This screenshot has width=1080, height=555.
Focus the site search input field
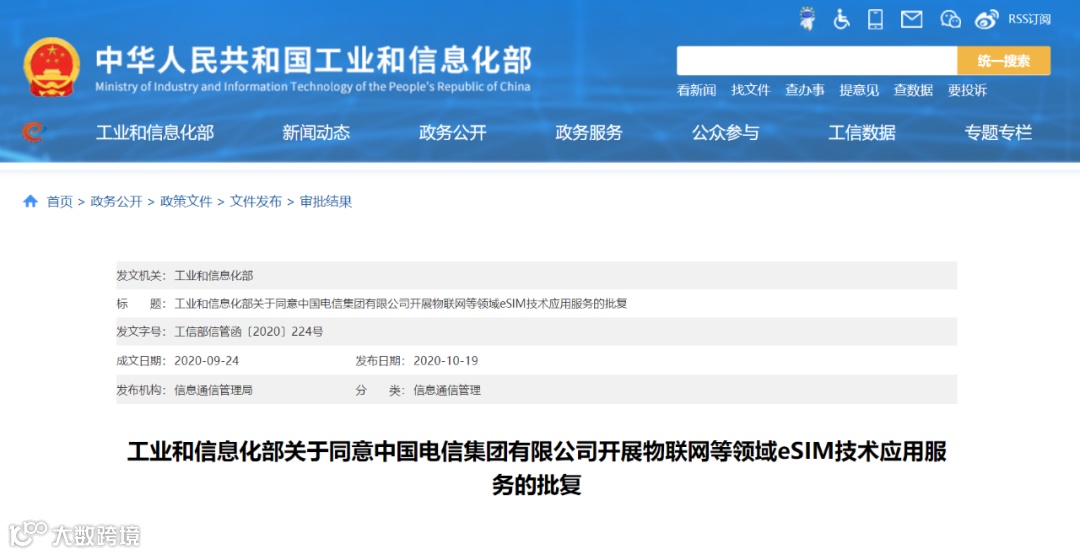pos(817,61)
